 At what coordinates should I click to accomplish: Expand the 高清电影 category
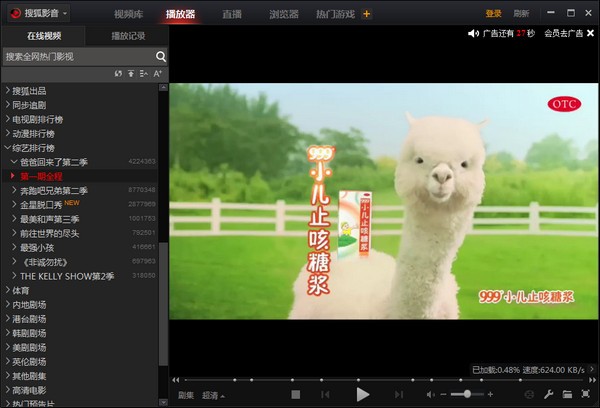(x=8, y=390)
